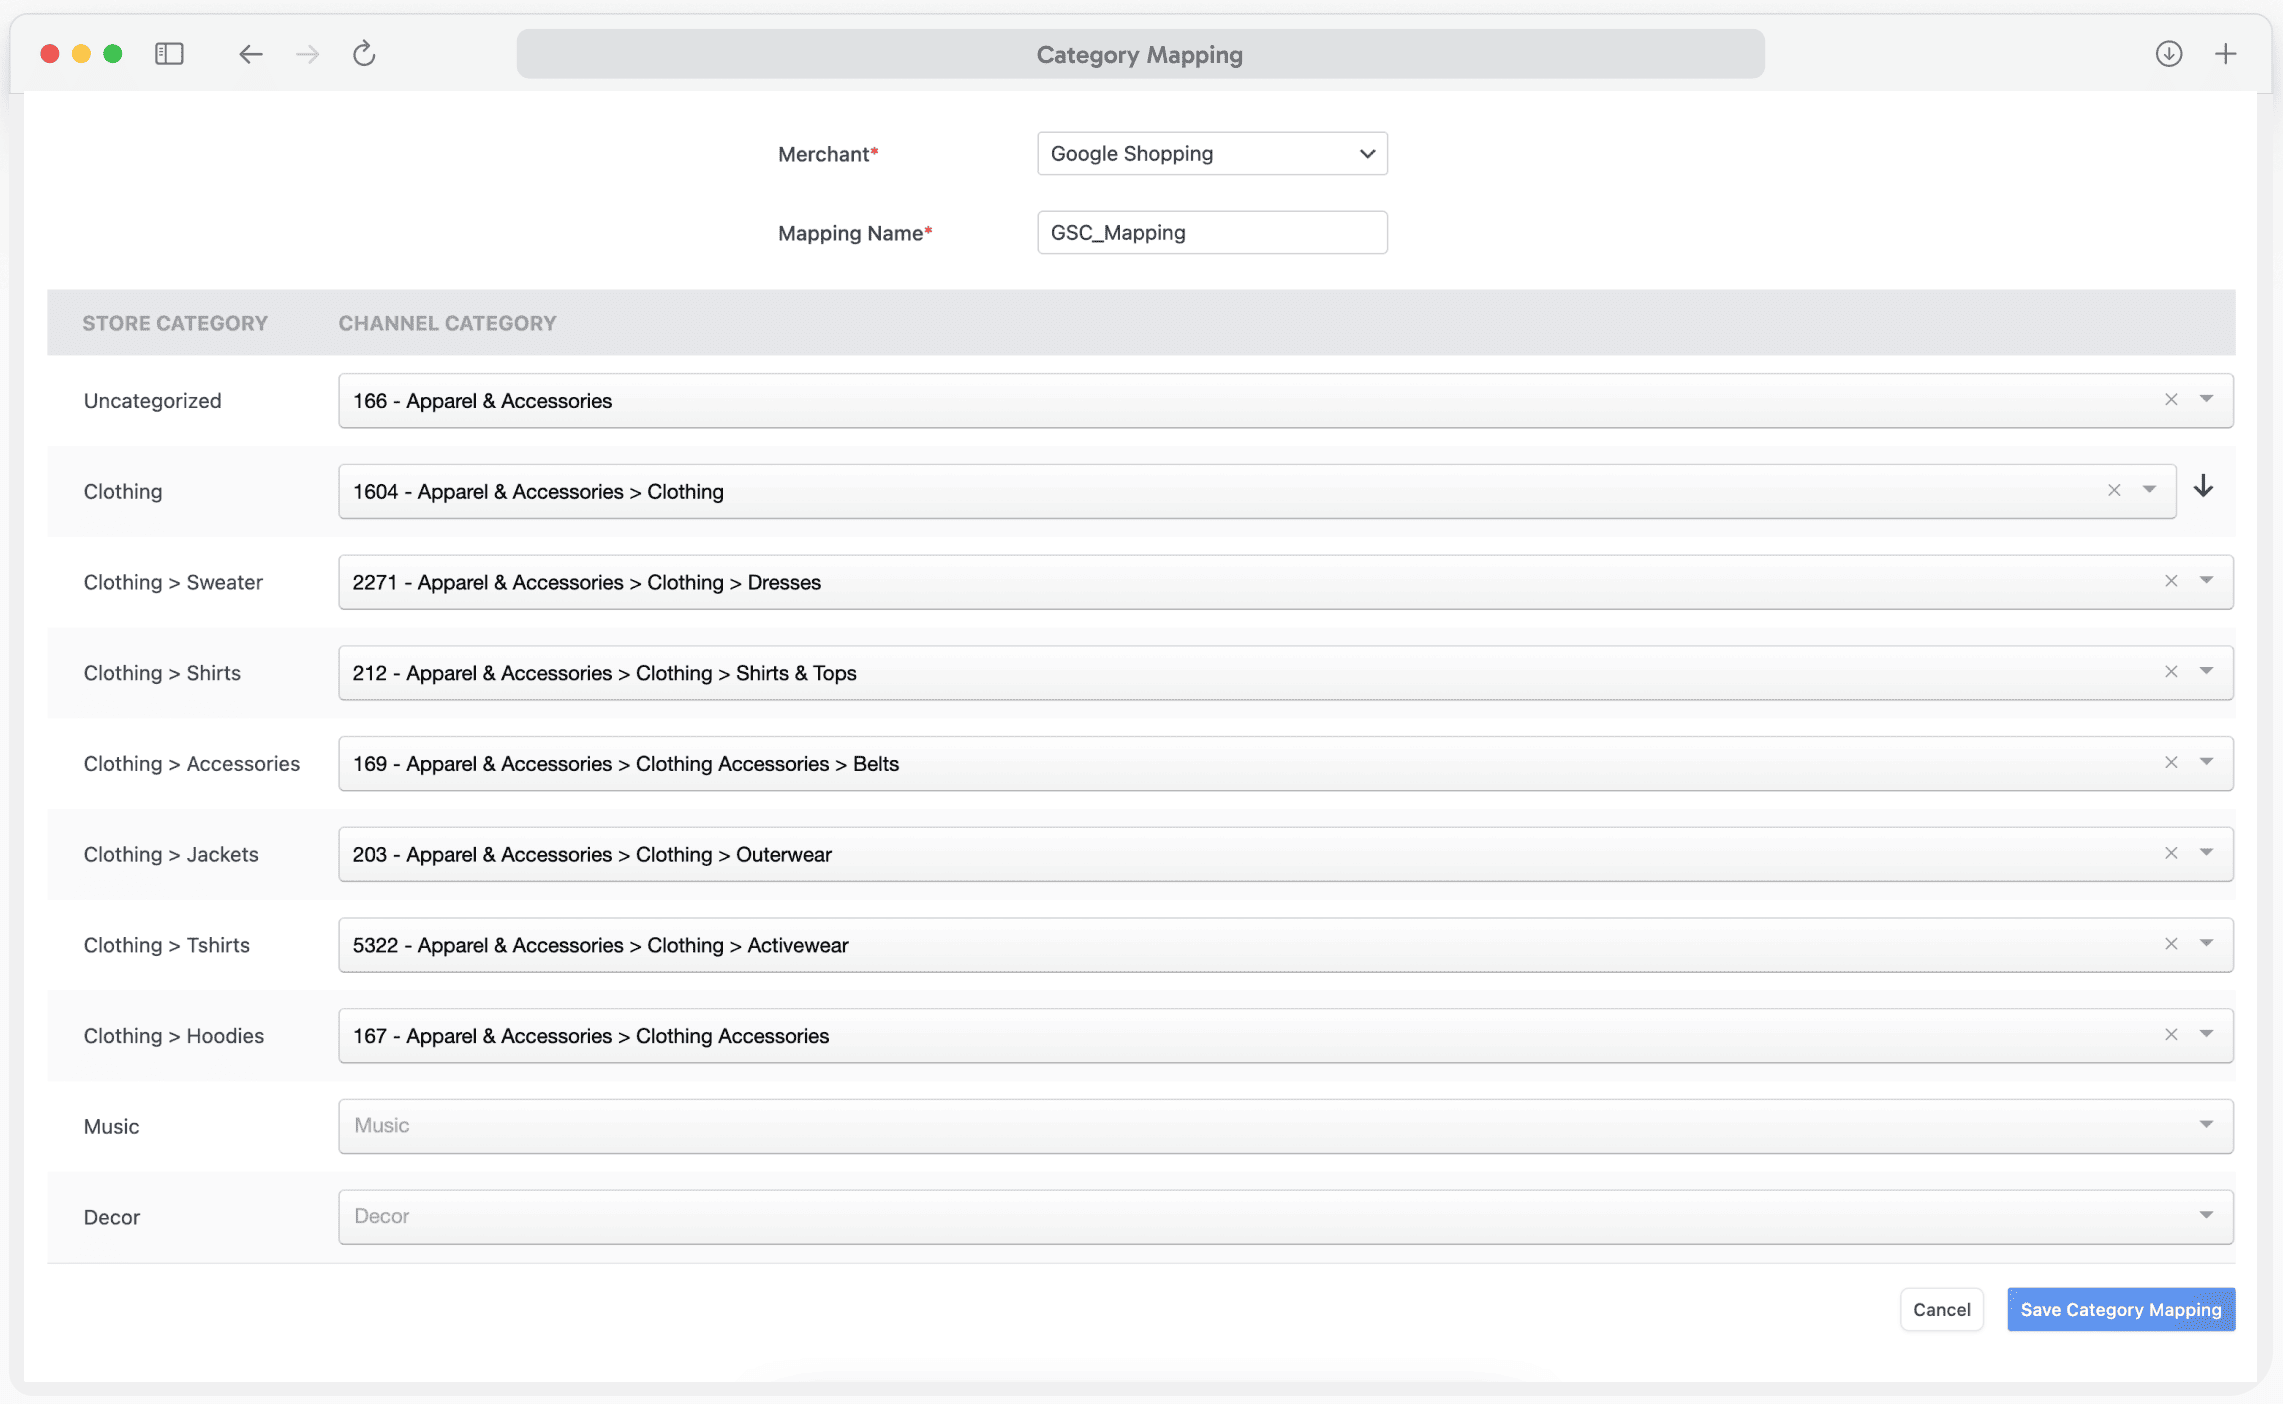Apply Clothing mapping downward using the arrow icon

tap(2204, 489)
